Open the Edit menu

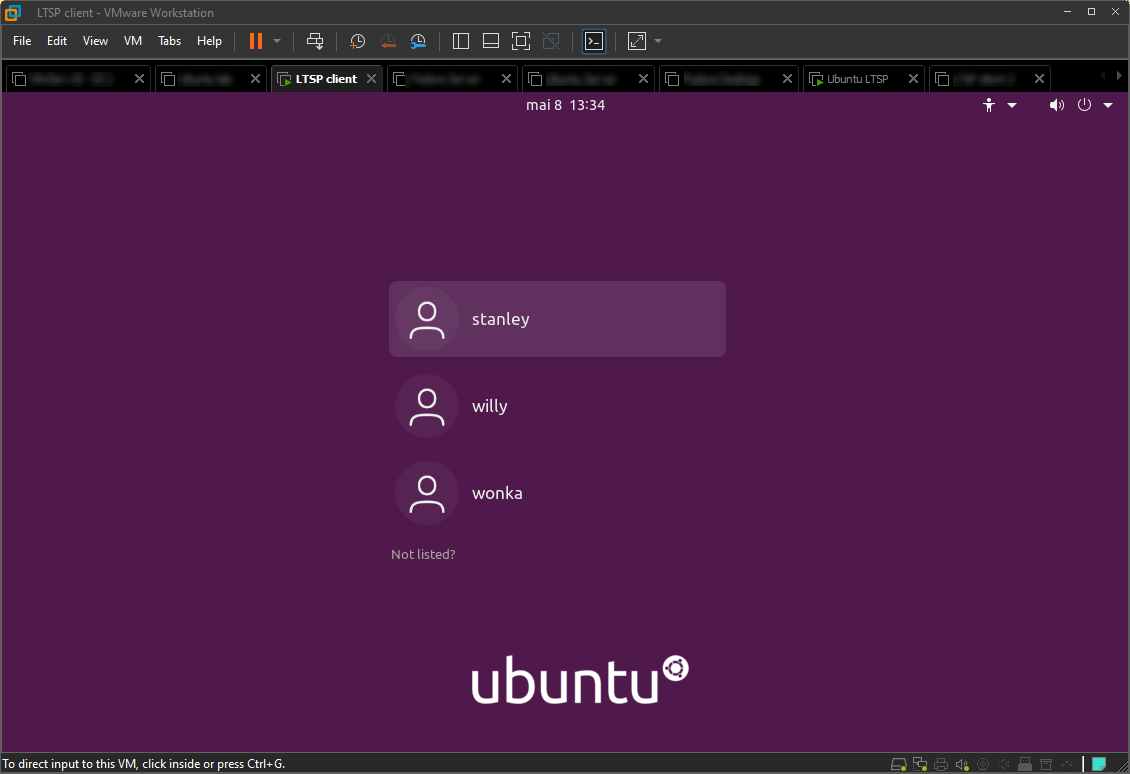(x=57, y=41)
